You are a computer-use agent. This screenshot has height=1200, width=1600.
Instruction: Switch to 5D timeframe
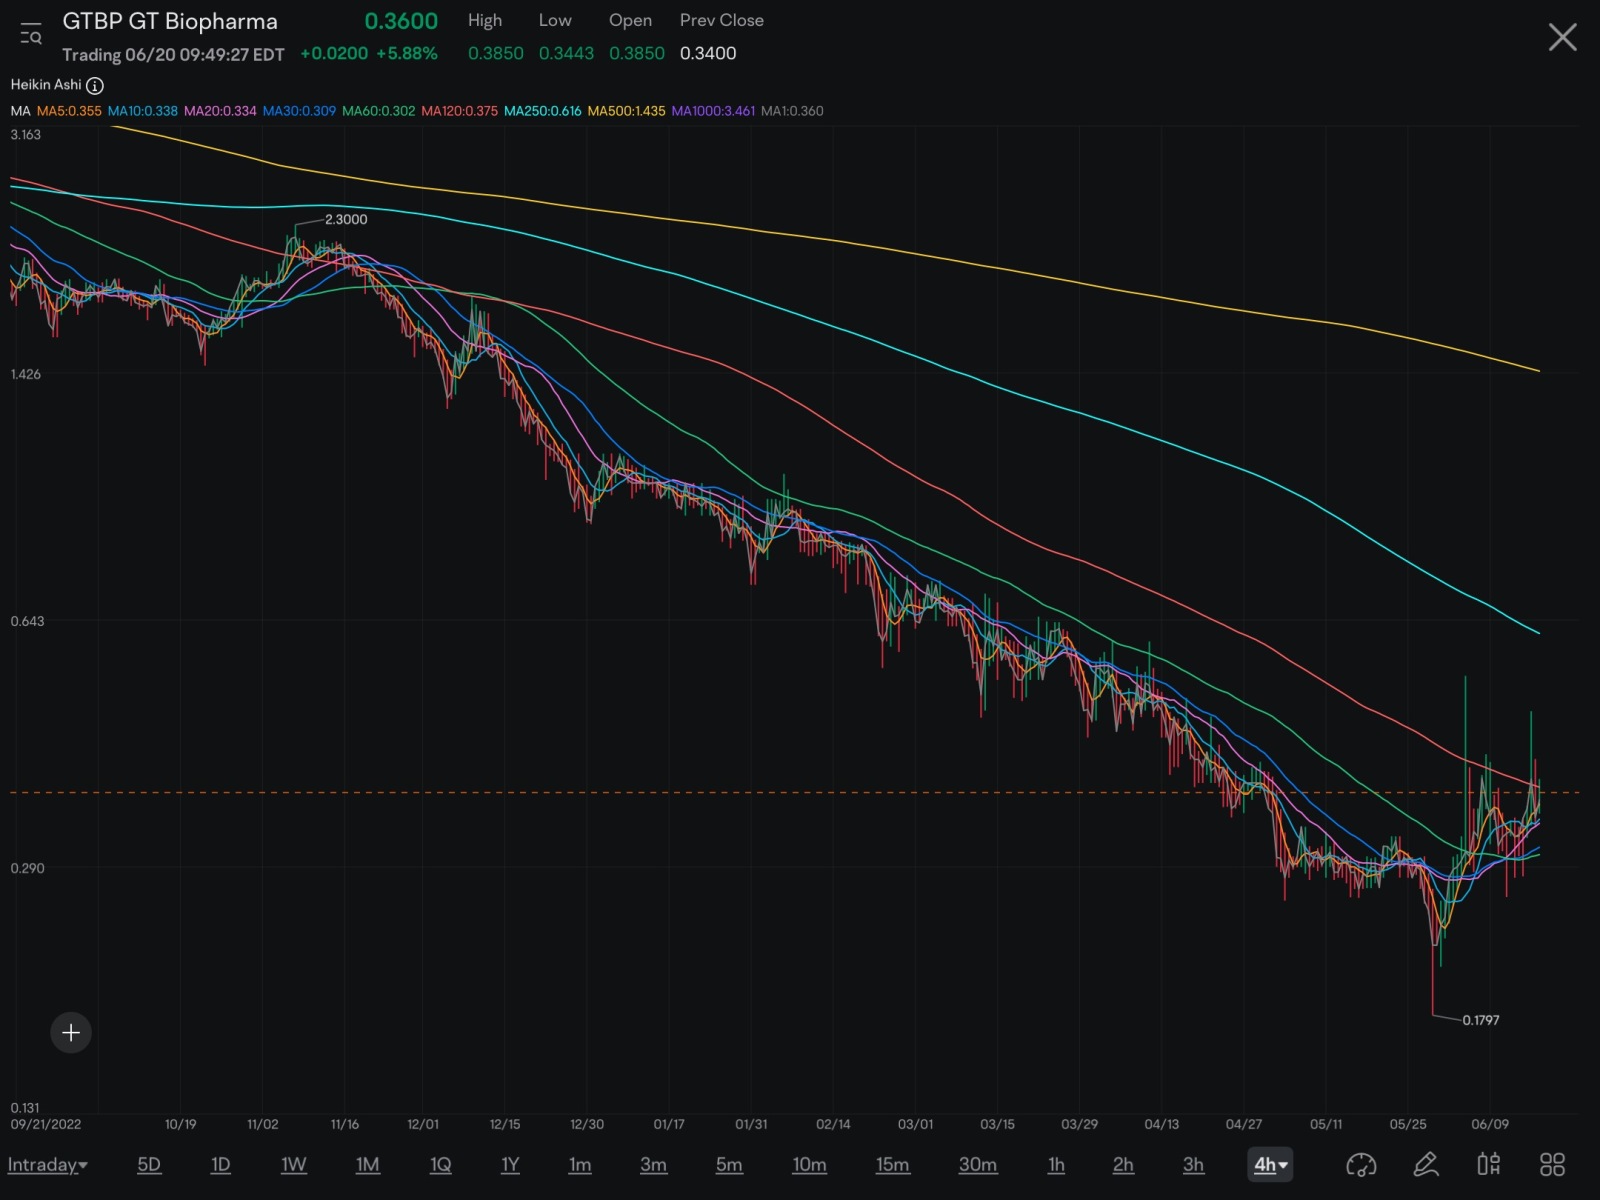pyautogui.click(x=149, y=1165)
